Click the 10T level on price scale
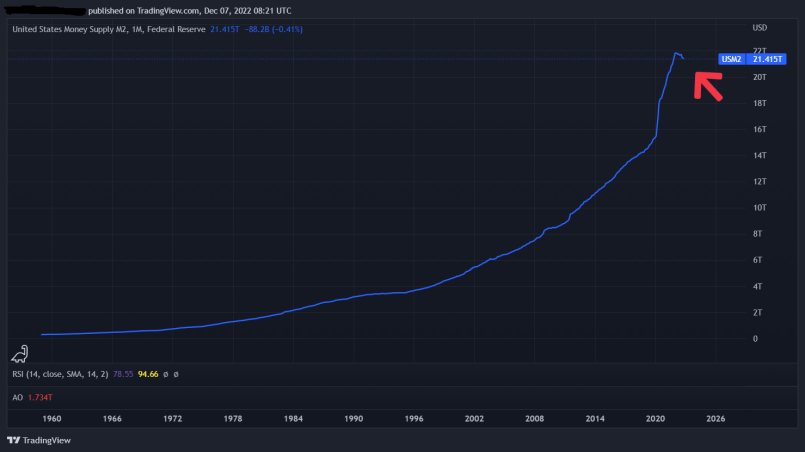 point(759,208)
